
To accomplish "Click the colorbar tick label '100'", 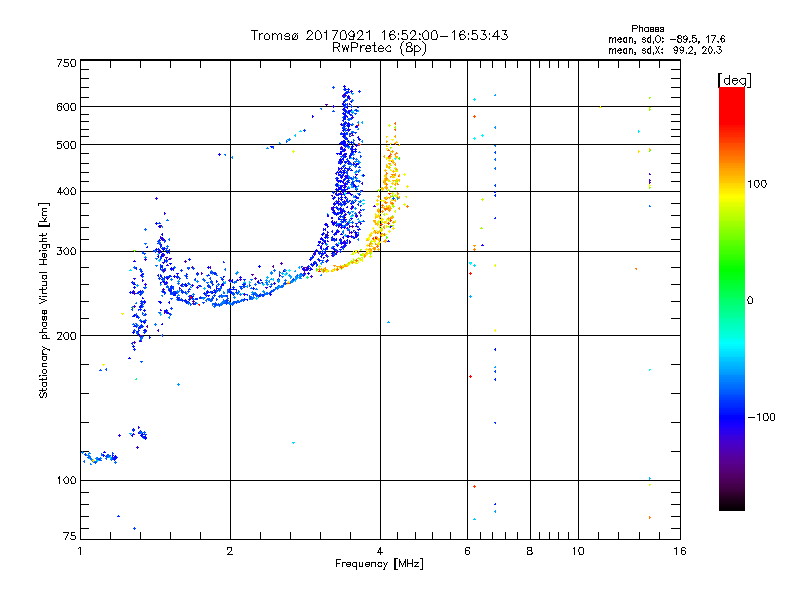I will [x=757, y=184].
